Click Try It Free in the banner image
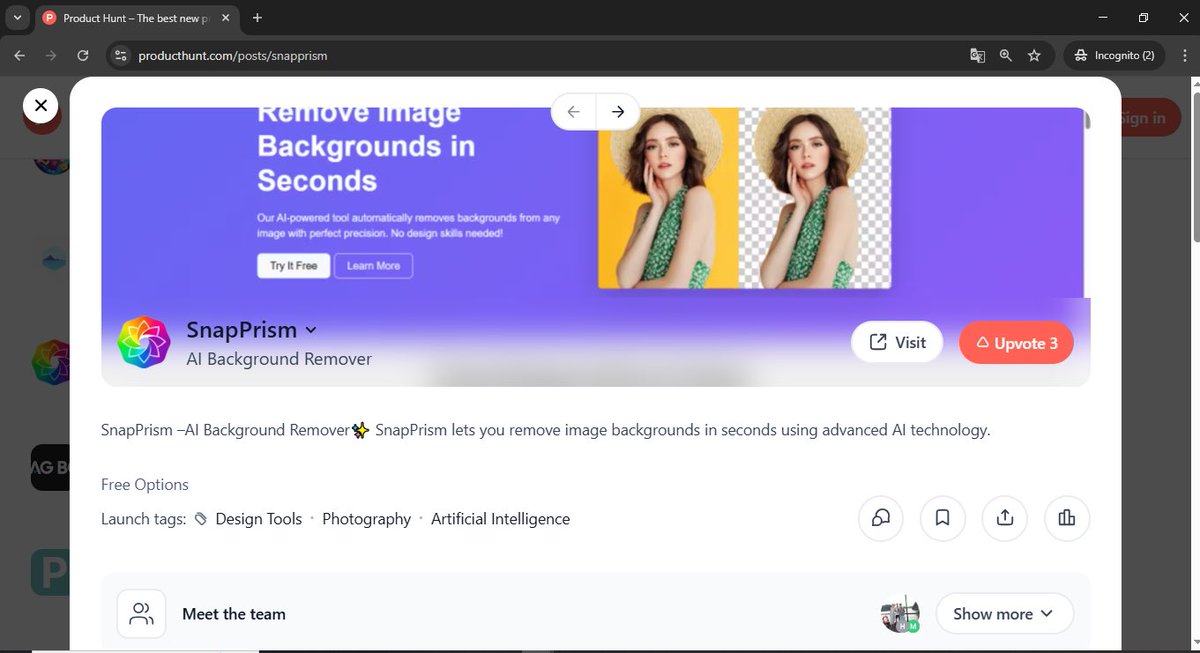 pos(292,265)
